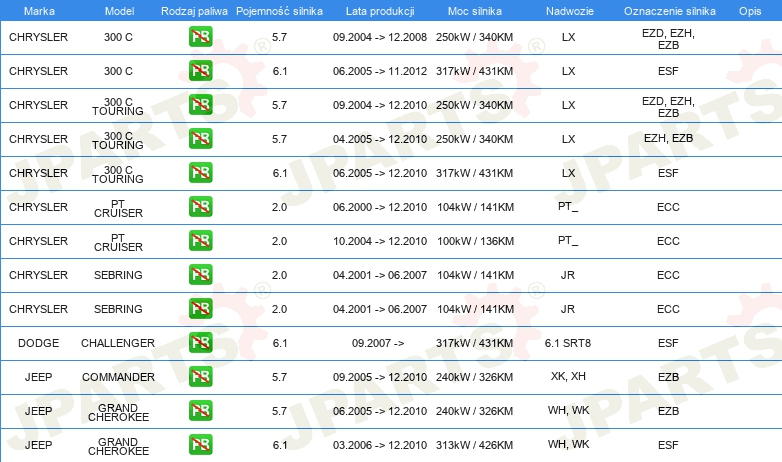Click the Marka column header
The image size is (782, 462).
(x=39, y=11)
